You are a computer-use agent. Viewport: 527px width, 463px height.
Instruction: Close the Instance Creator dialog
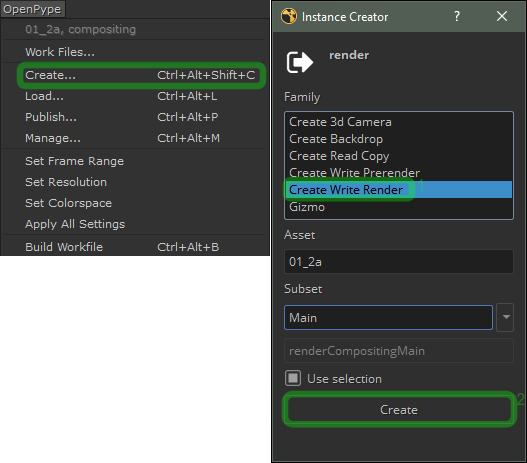pyautogui.click(x=502, y=16)
